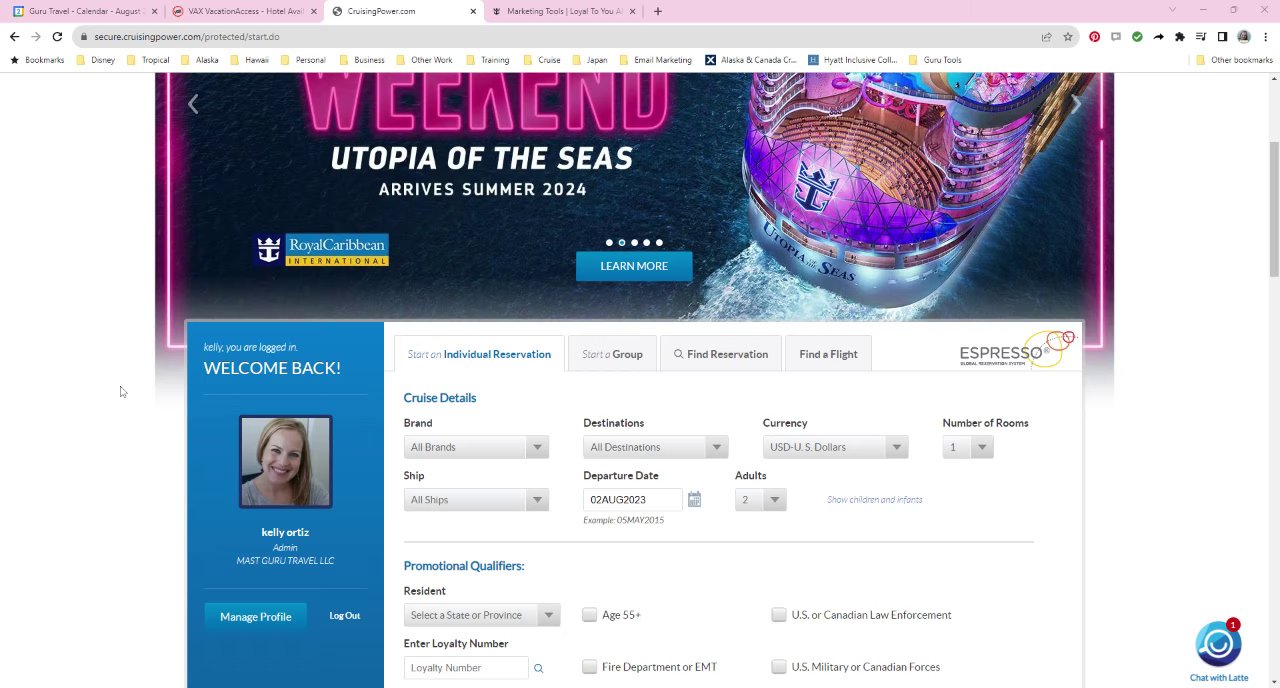Toggle the browser side panel icon

coord(1222,37)
